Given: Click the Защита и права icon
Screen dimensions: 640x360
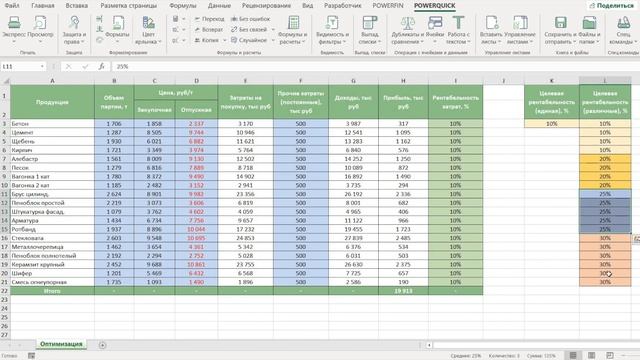Looking at the screenshot, I should point(74,23).
